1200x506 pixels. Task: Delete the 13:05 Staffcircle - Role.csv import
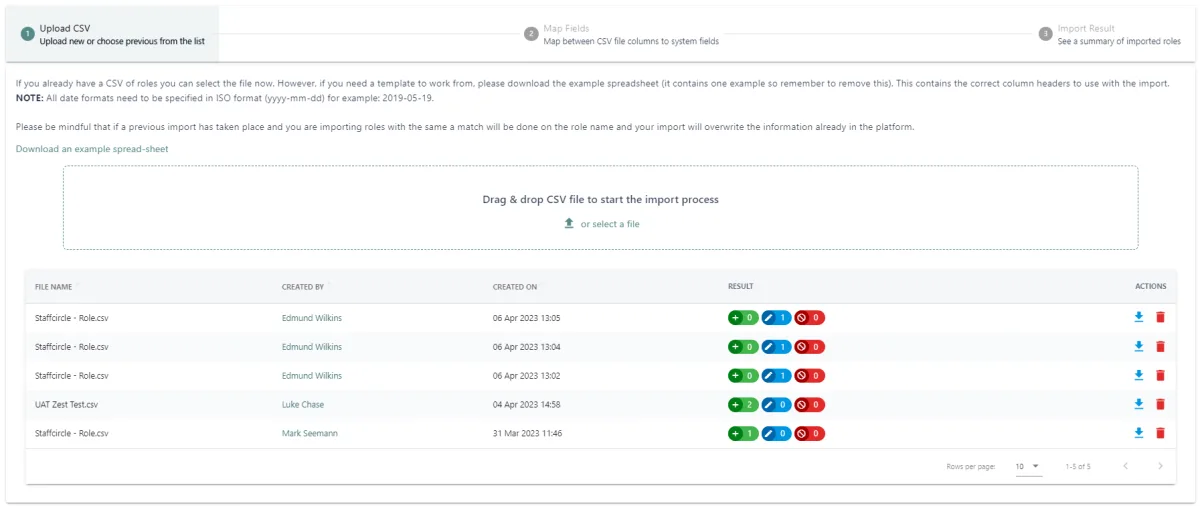pyautogui.click(x=1160, y=318)
